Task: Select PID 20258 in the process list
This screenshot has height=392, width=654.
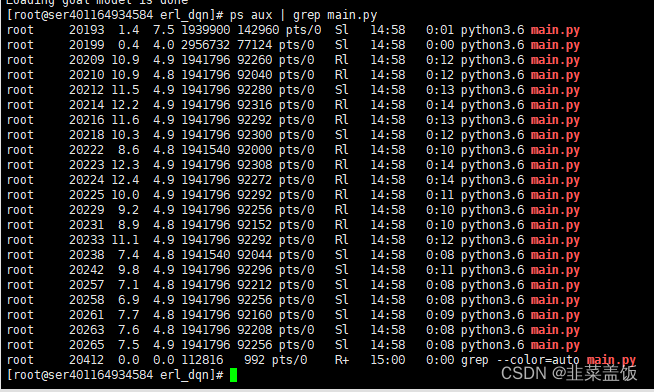Action: (x=86, y=300)
